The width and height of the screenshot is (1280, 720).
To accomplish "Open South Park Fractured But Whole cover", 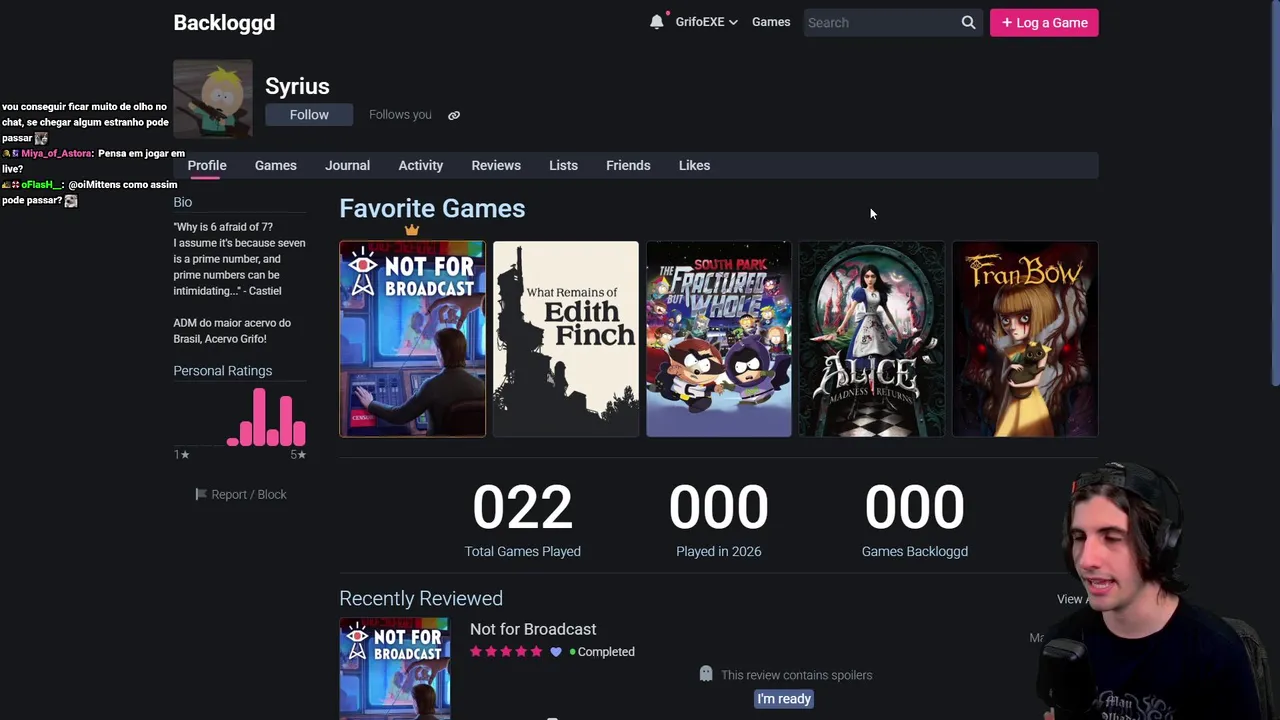I will [x=719, y=339].
